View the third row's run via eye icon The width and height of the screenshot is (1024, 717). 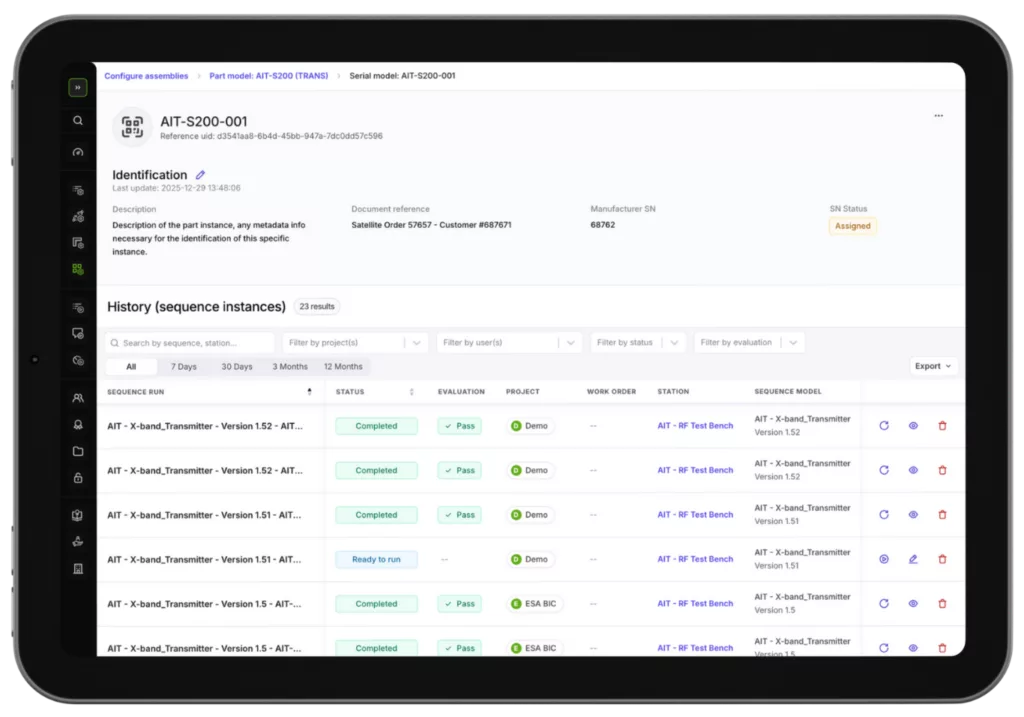(913, 515)
